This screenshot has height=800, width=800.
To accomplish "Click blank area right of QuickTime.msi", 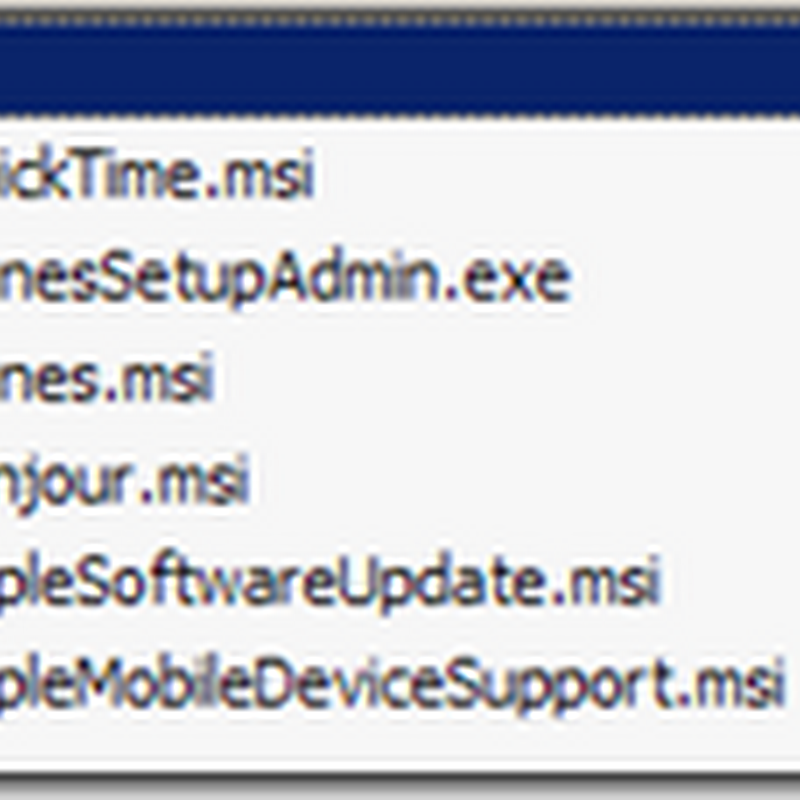I will 556,174.
